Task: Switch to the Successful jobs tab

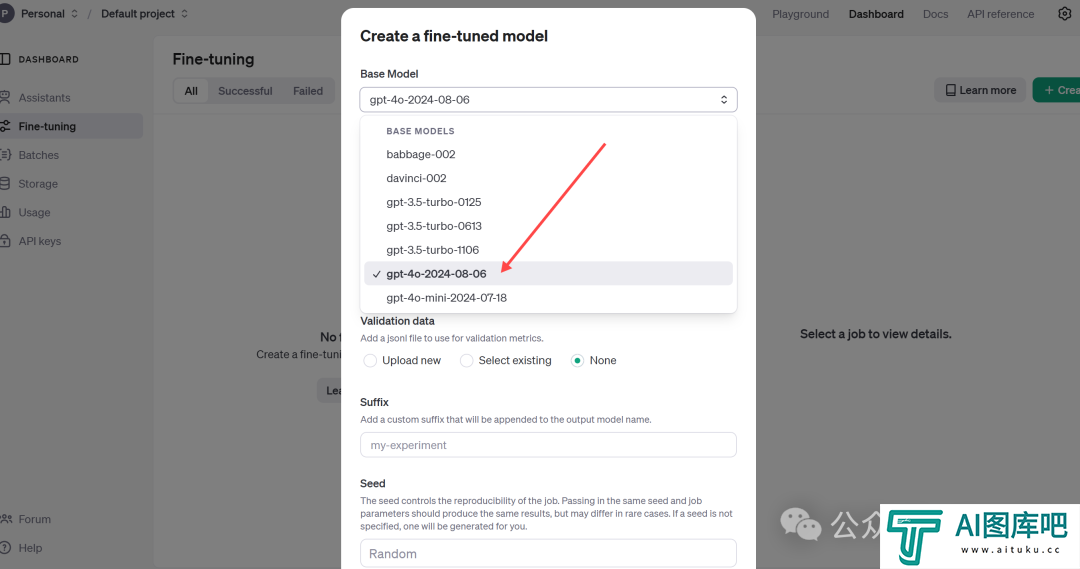Action: point(245,91)
